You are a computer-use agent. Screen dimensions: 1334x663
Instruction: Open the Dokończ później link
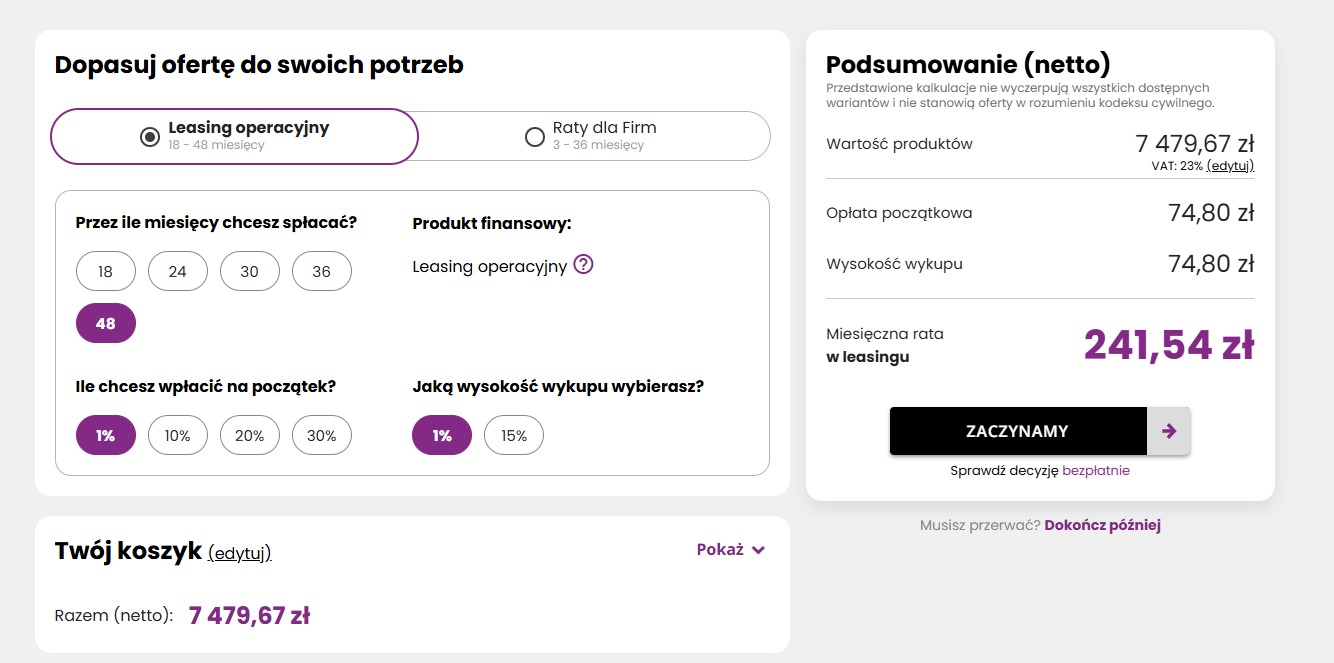point(1102,525)
